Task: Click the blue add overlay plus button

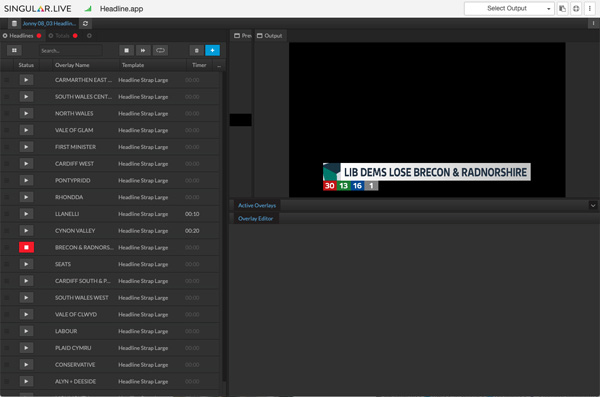Action: point(212,51)
